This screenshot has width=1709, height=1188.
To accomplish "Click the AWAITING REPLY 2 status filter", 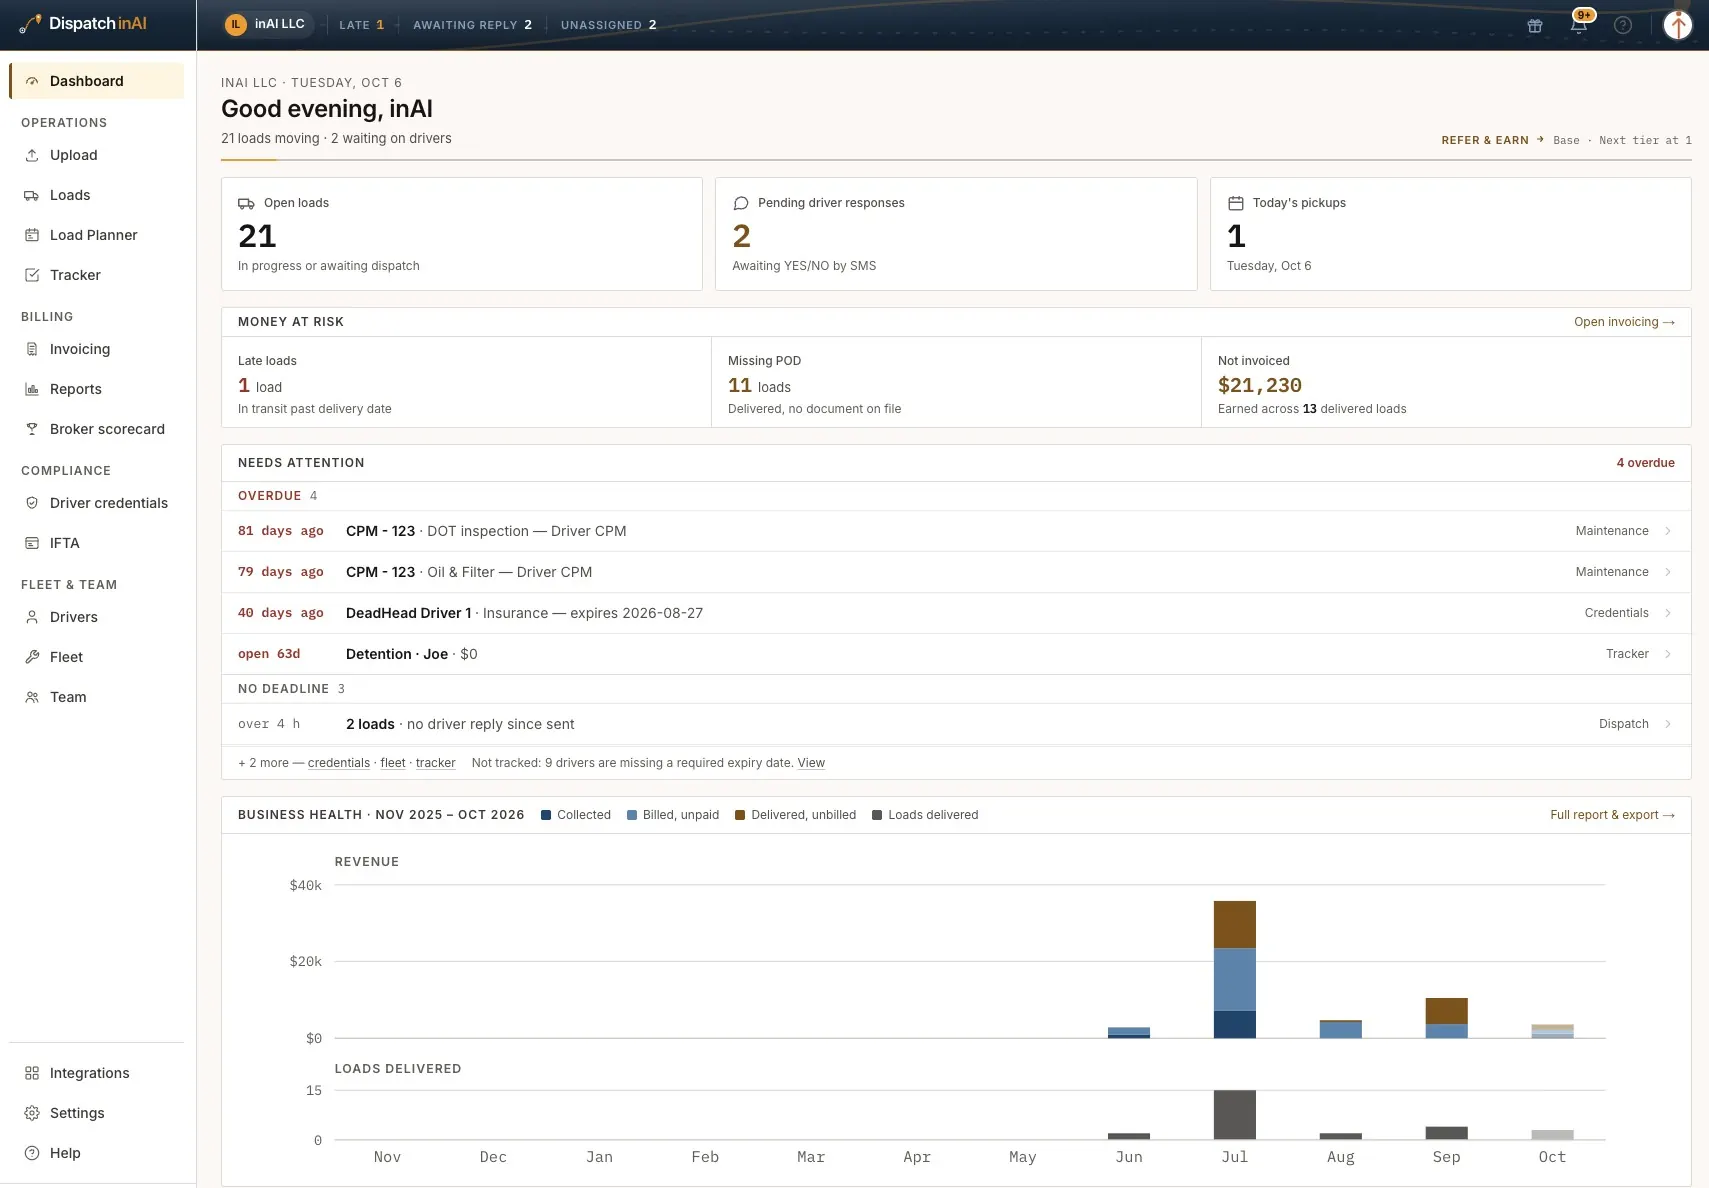I will coord(472,25).
